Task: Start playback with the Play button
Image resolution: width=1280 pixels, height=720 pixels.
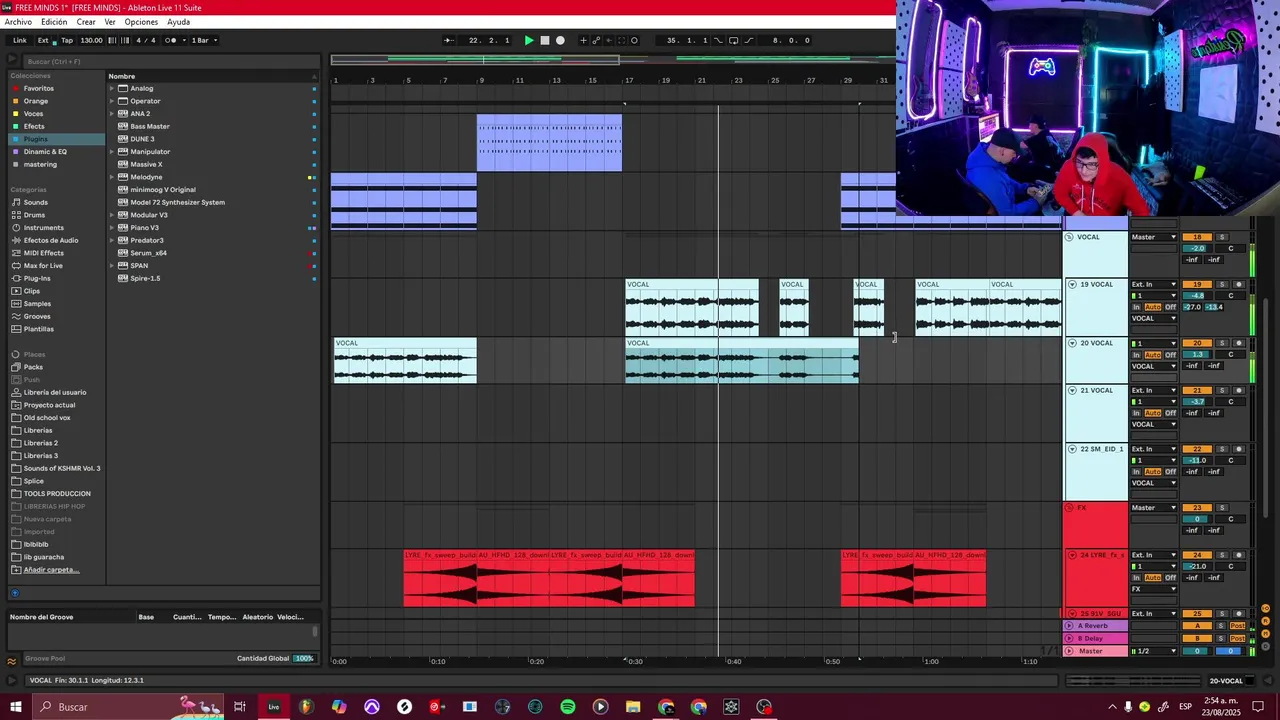Action: tap(529, 40)
